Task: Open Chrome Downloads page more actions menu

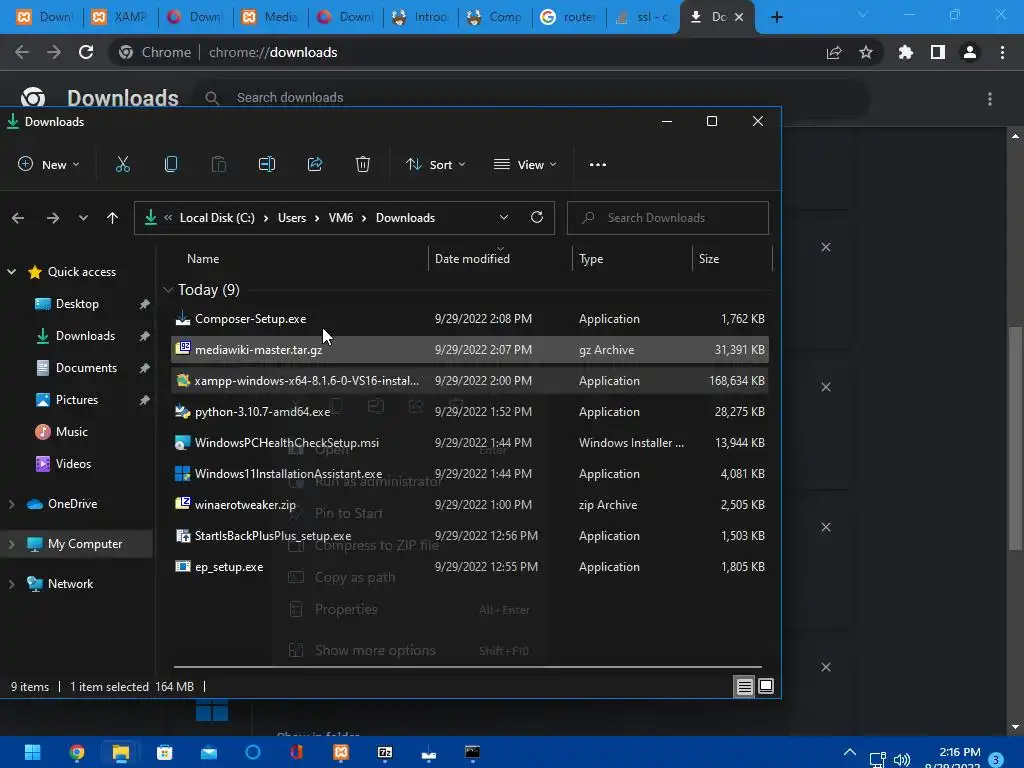Action: pos(990,99)
